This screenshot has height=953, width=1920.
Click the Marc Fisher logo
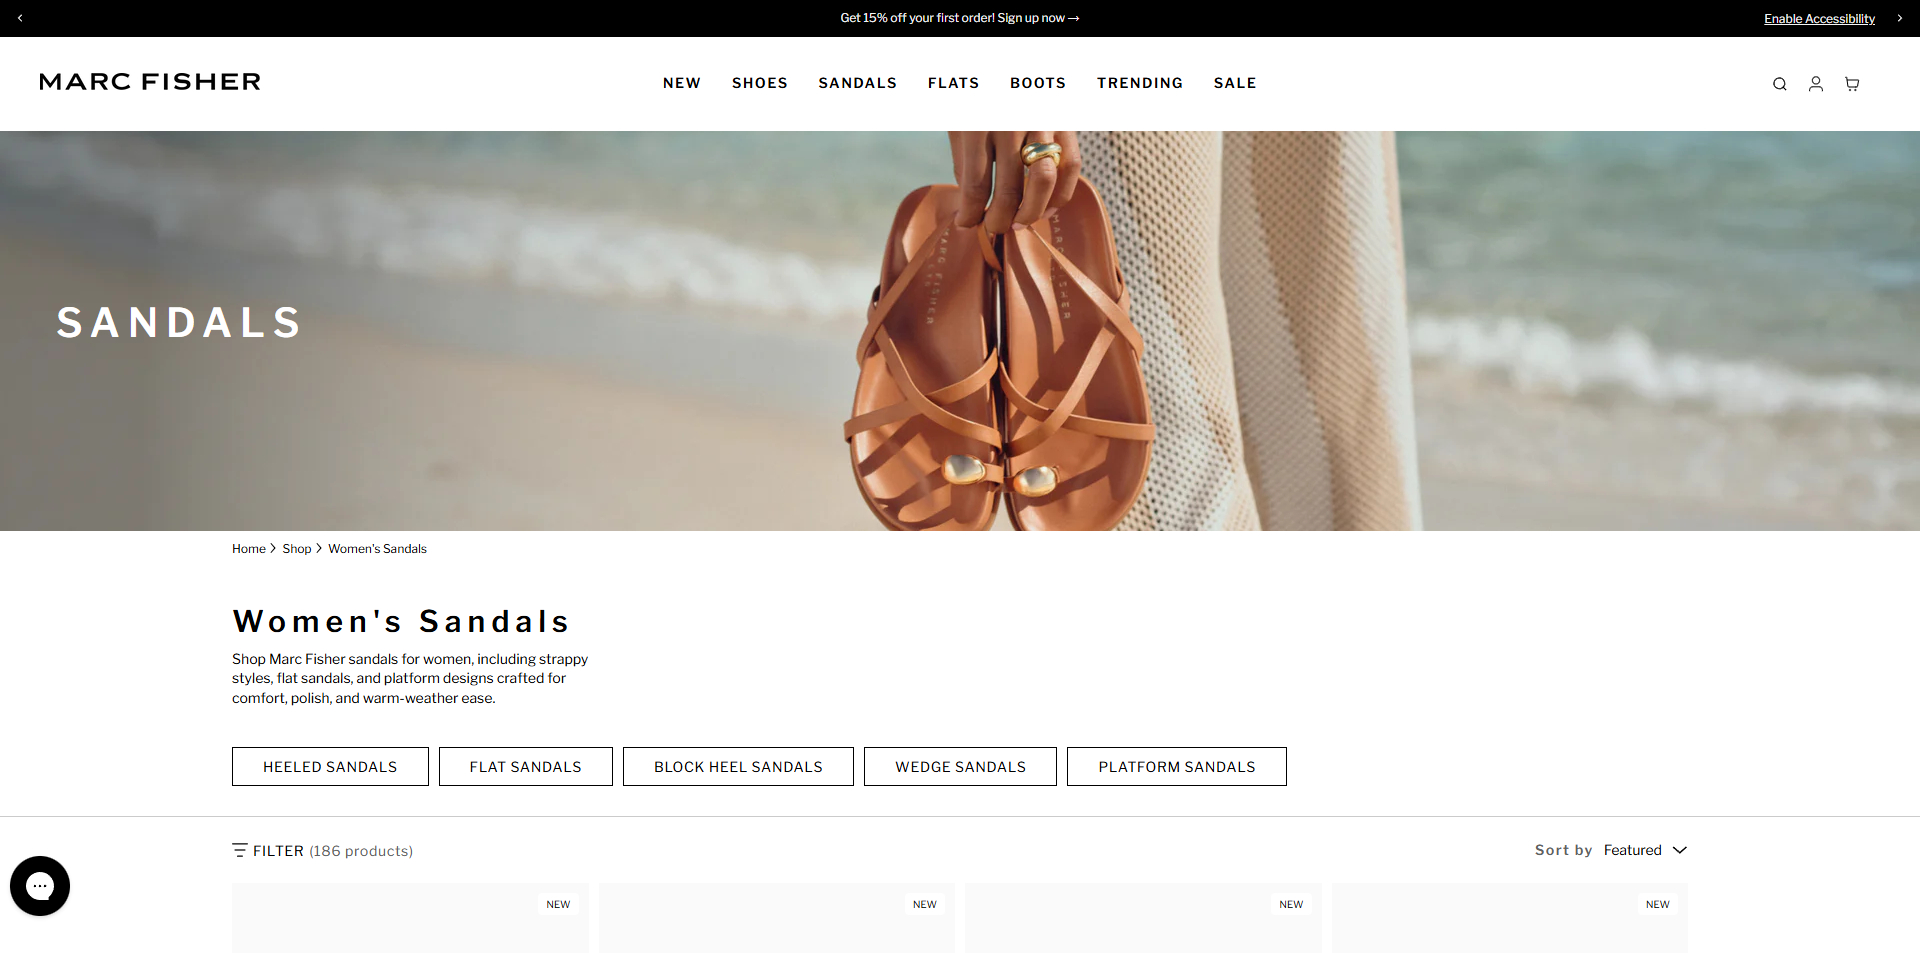click(x=150, y=82)
